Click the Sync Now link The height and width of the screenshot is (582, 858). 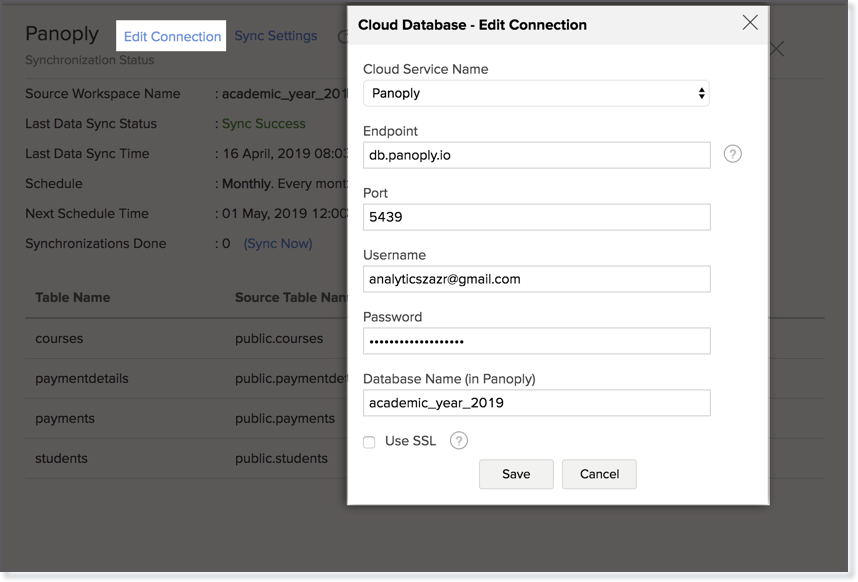click(x=278, y=243)
